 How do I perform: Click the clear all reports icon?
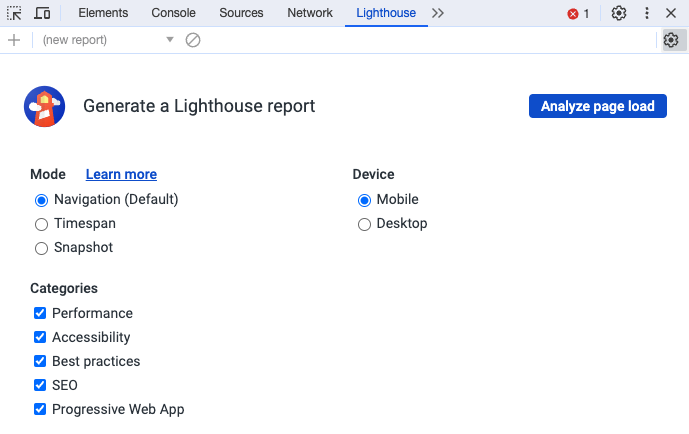193,40
